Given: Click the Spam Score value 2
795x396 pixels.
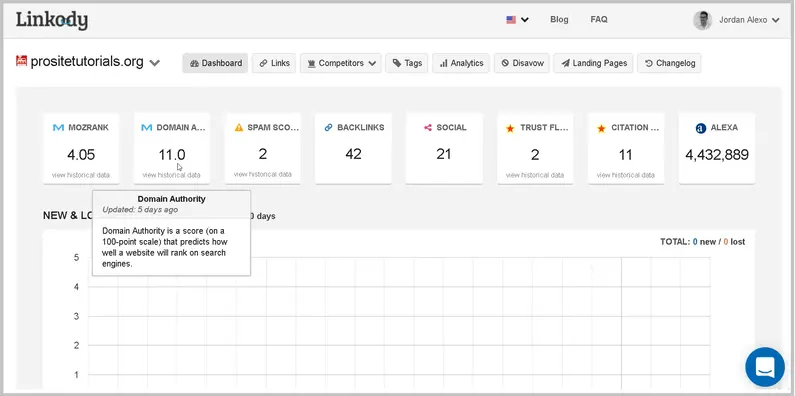Looking at the screenshot, I should point(263,154).
